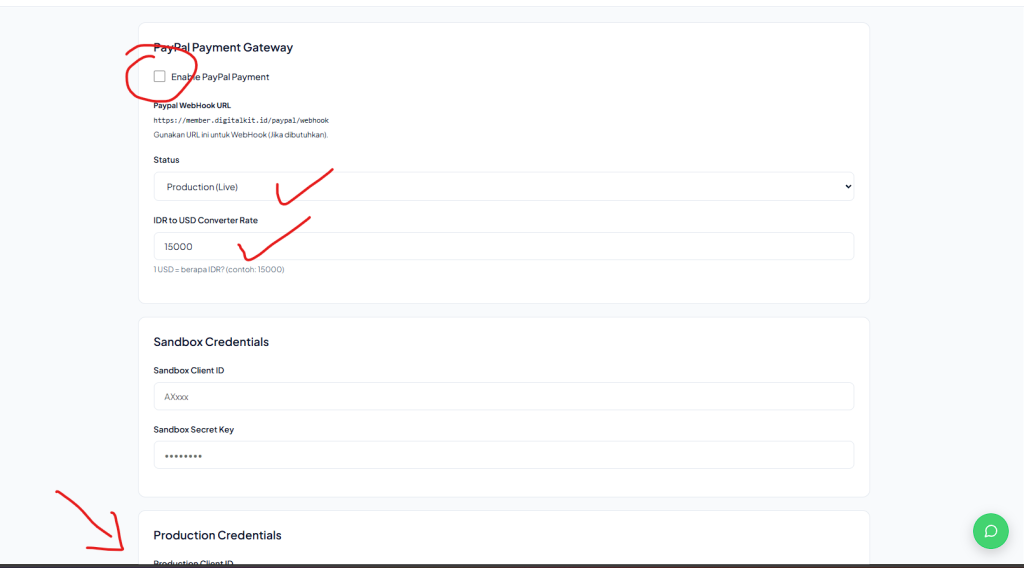Focus the IDR to USD Converter Rate field
1024x568 pixels.
click(x=503, y=246)
